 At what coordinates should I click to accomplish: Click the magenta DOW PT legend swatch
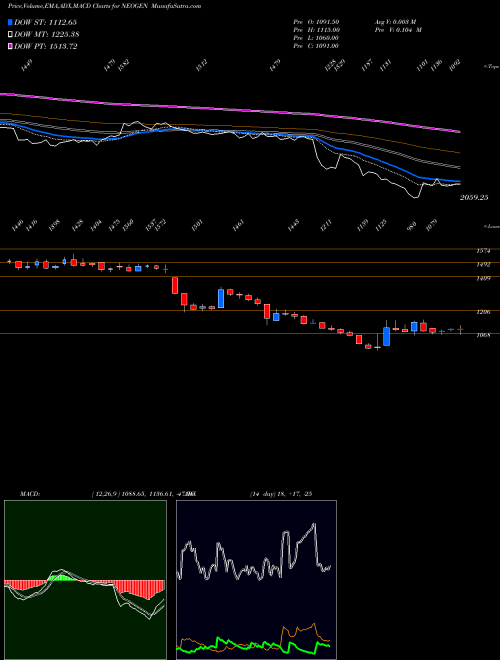[10, 47]
